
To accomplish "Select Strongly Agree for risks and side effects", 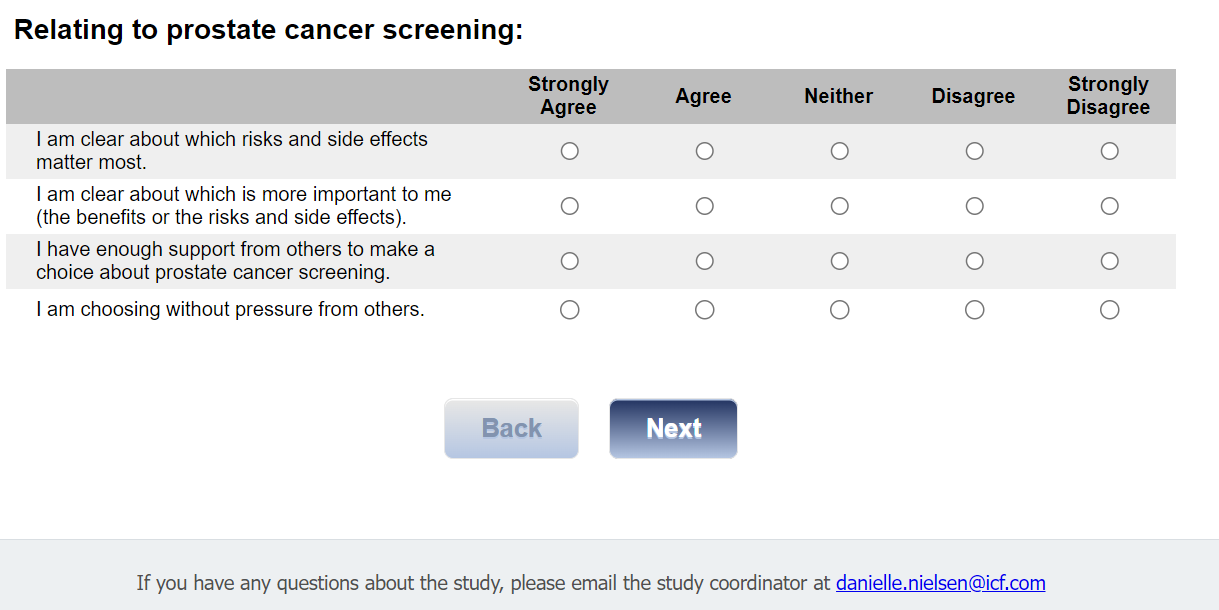I will pos(570,151).
